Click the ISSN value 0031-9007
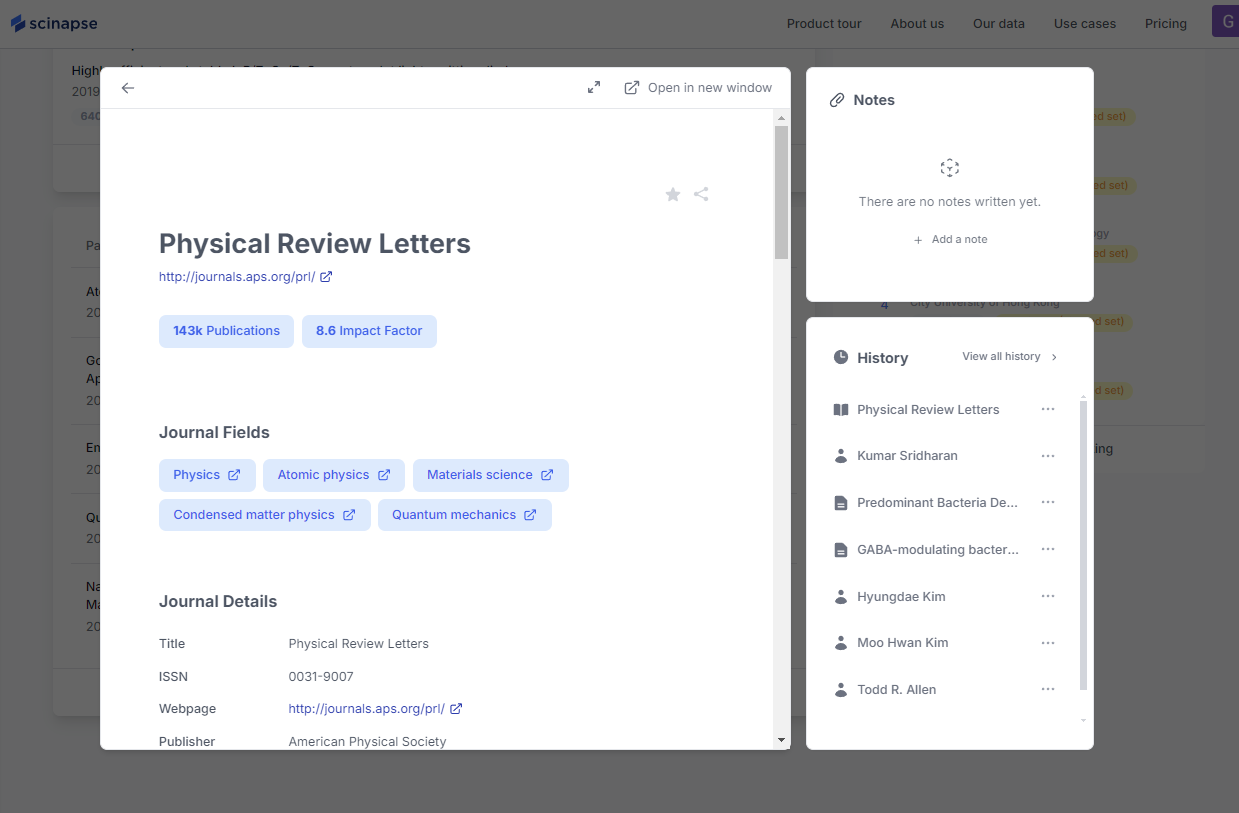The height and width of the screenshot is (813, 1239). pos(321,677)
